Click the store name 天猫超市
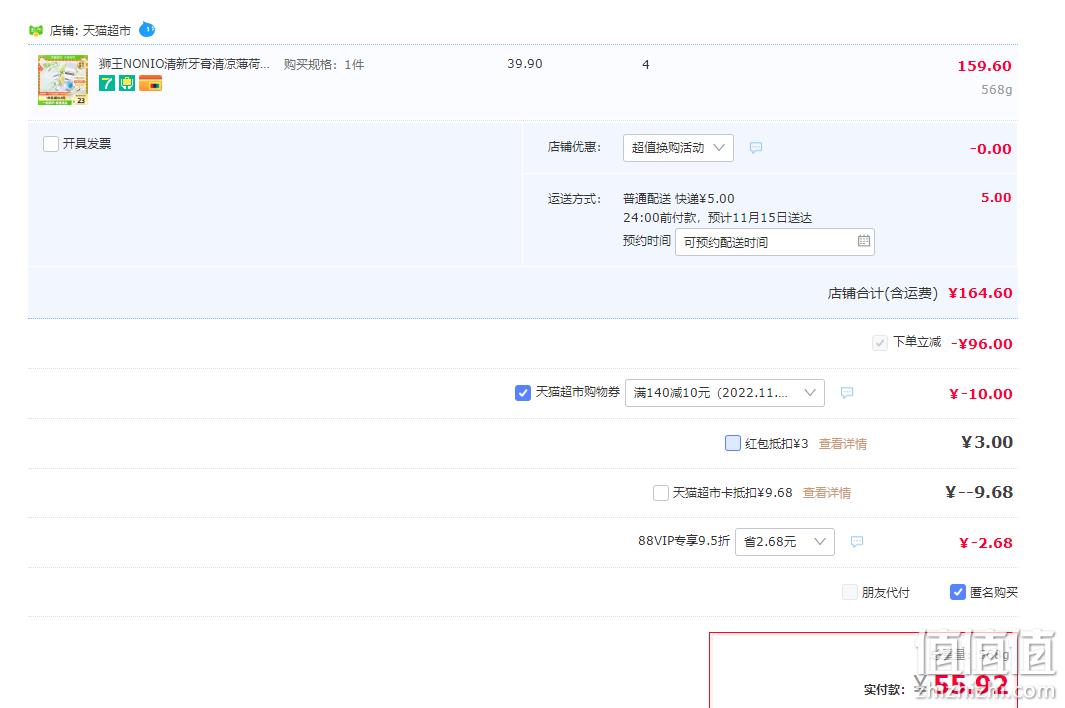This screenshot has width=1065, height=708. coord(107,31)
